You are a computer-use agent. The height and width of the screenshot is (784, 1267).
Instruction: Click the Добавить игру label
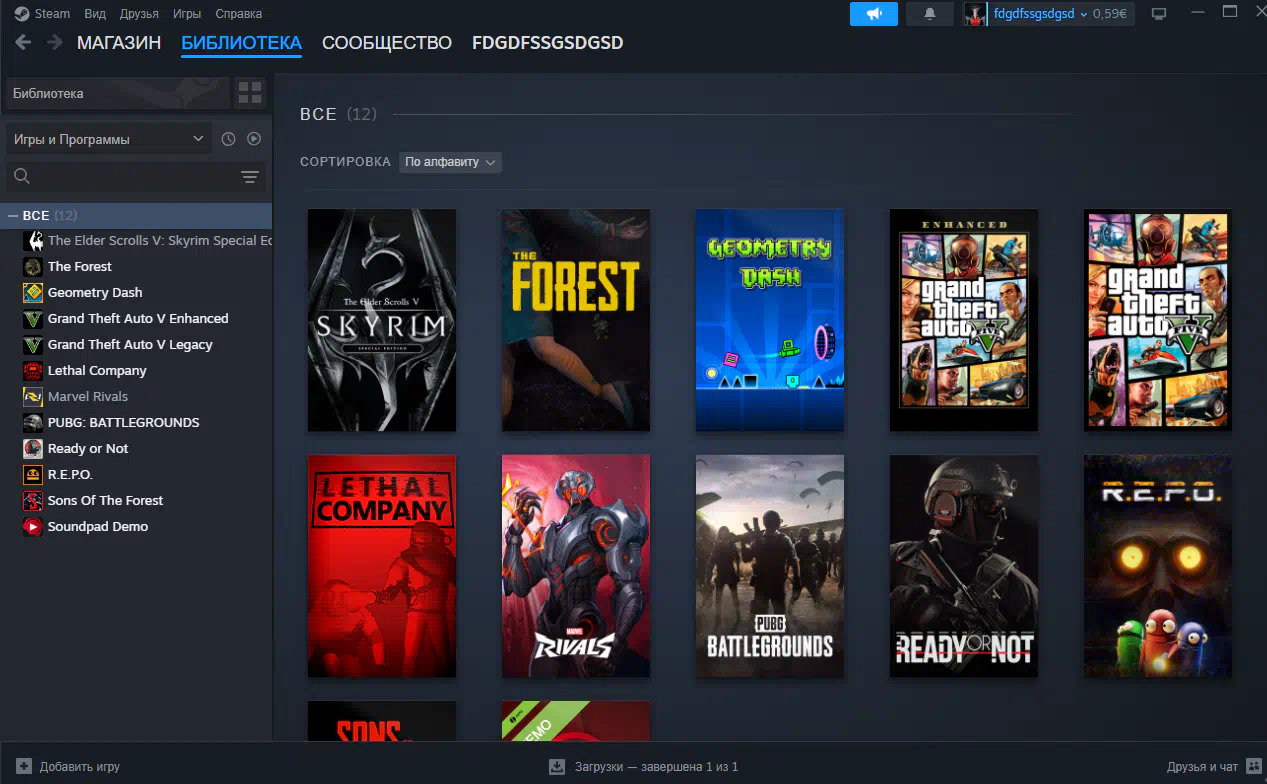coord(80,767)
